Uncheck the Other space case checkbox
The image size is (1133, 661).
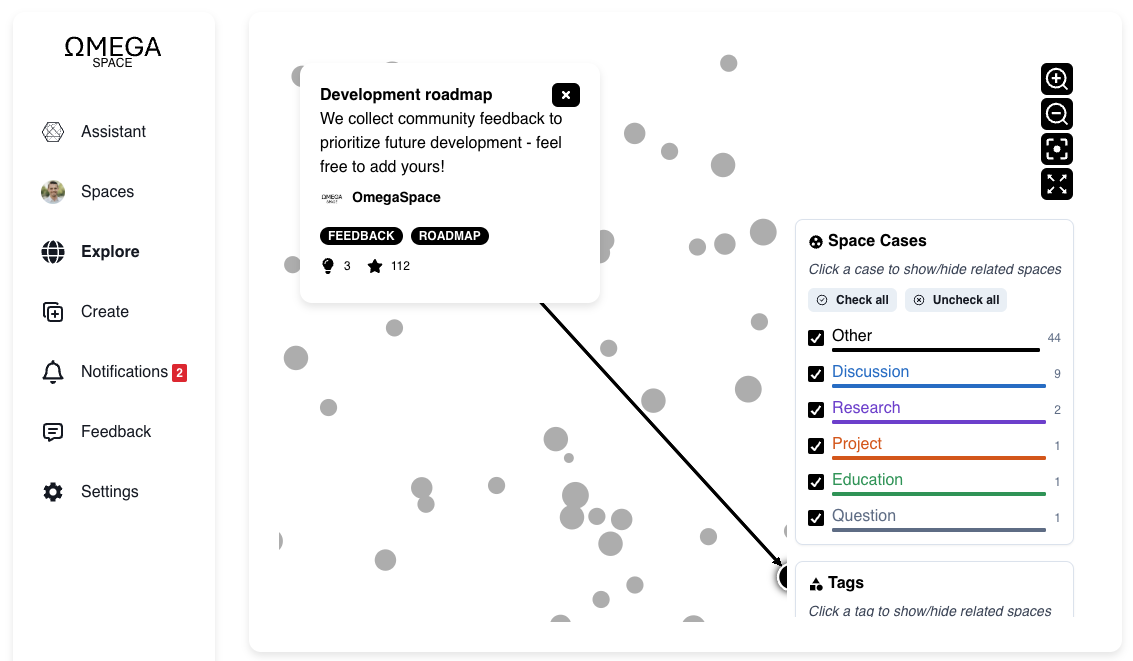816,338
